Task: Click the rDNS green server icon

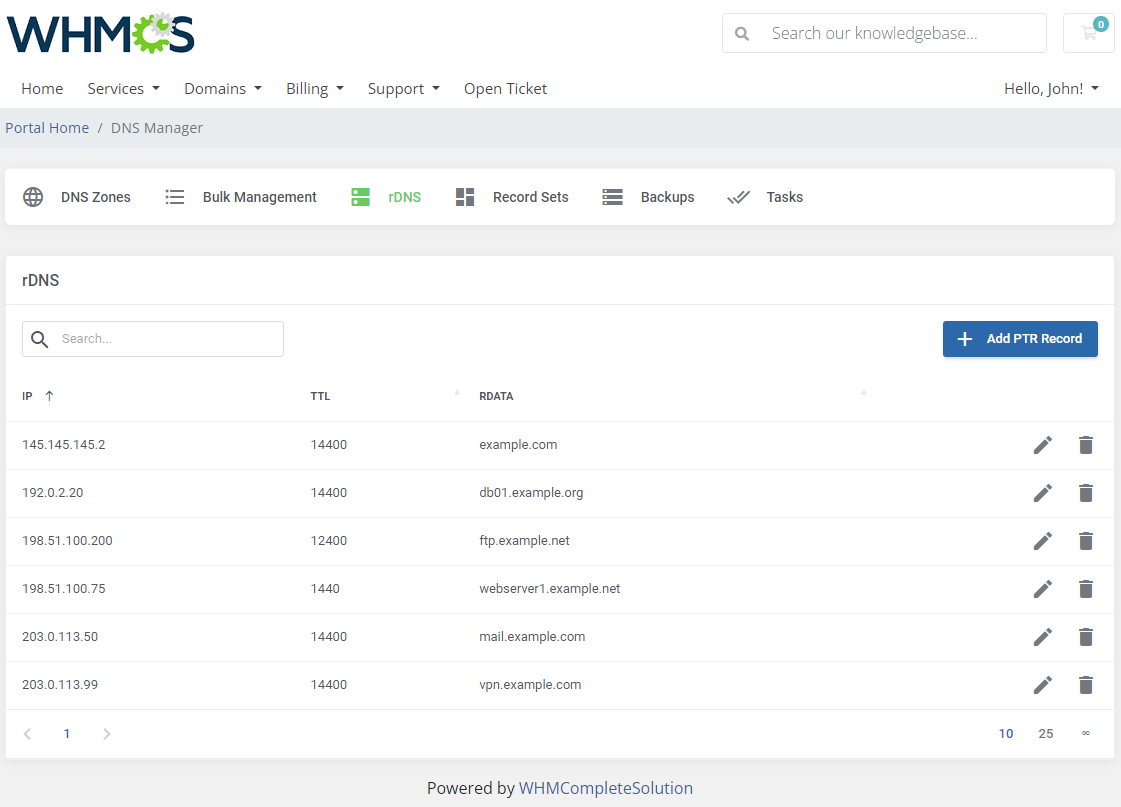Action: (x=360, y=197)
